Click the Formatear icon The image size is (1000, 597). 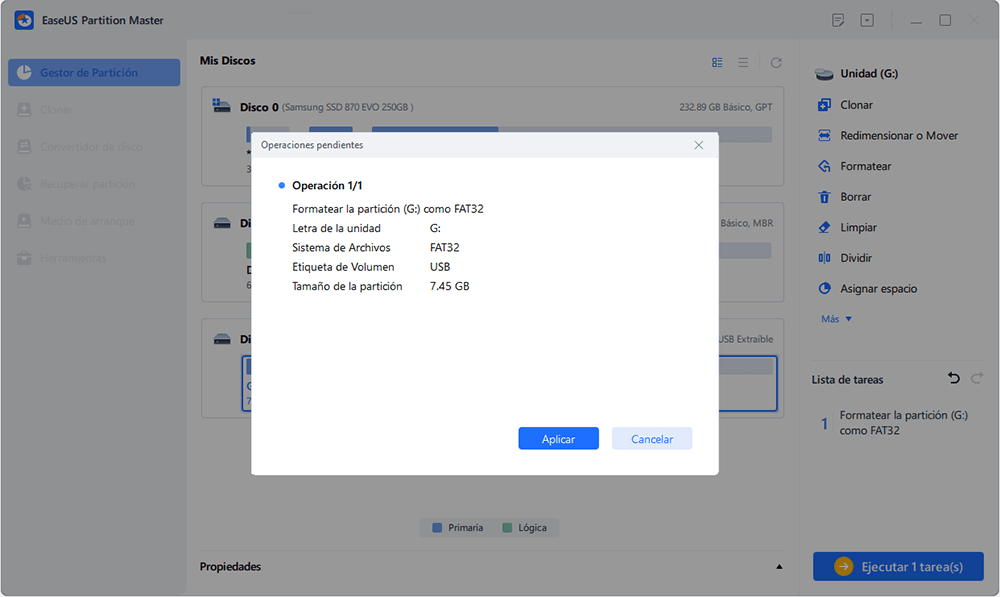pyautogui.click(x=825, y=166)
